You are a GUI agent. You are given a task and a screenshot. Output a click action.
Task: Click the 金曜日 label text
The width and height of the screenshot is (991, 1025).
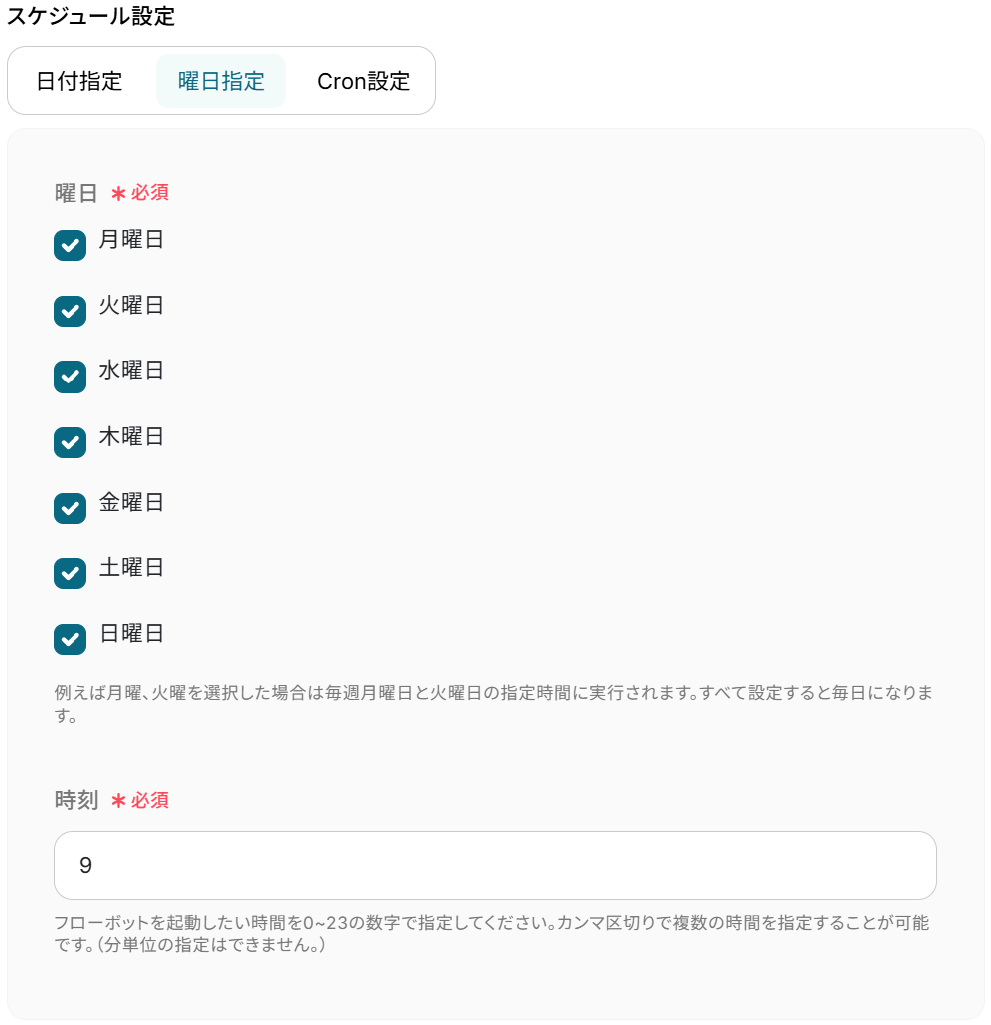[x=131, y=502]
